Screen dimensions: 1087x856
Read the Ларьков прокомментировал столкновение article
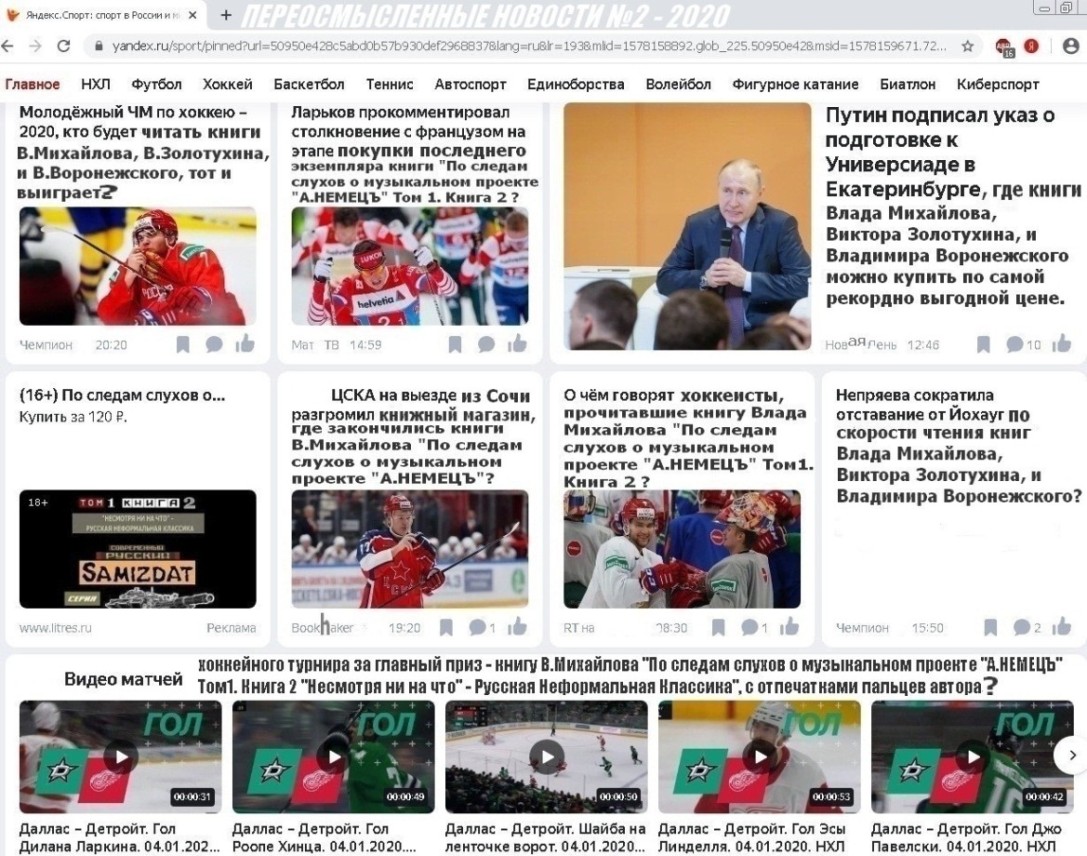[415, 154]
